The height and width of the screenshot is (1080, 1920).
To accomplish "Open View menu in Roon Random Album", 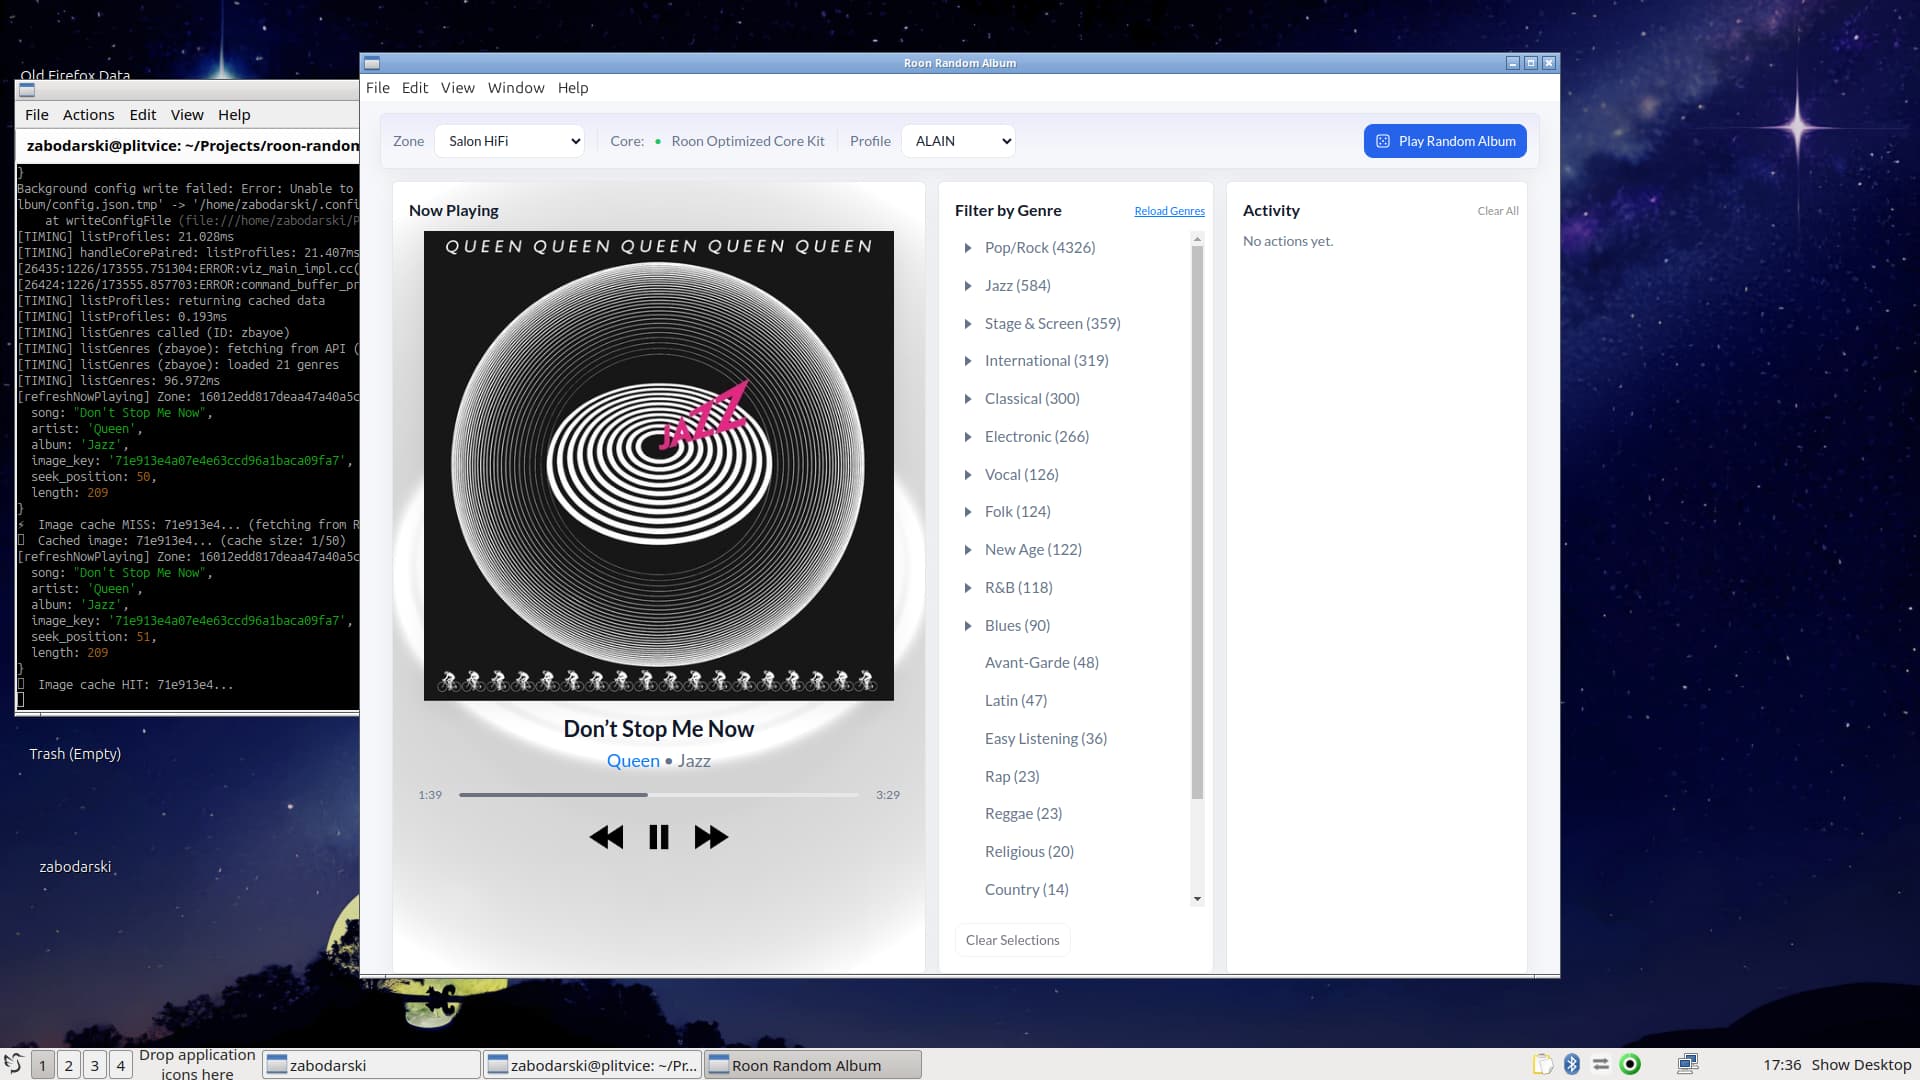I will 458,88.
